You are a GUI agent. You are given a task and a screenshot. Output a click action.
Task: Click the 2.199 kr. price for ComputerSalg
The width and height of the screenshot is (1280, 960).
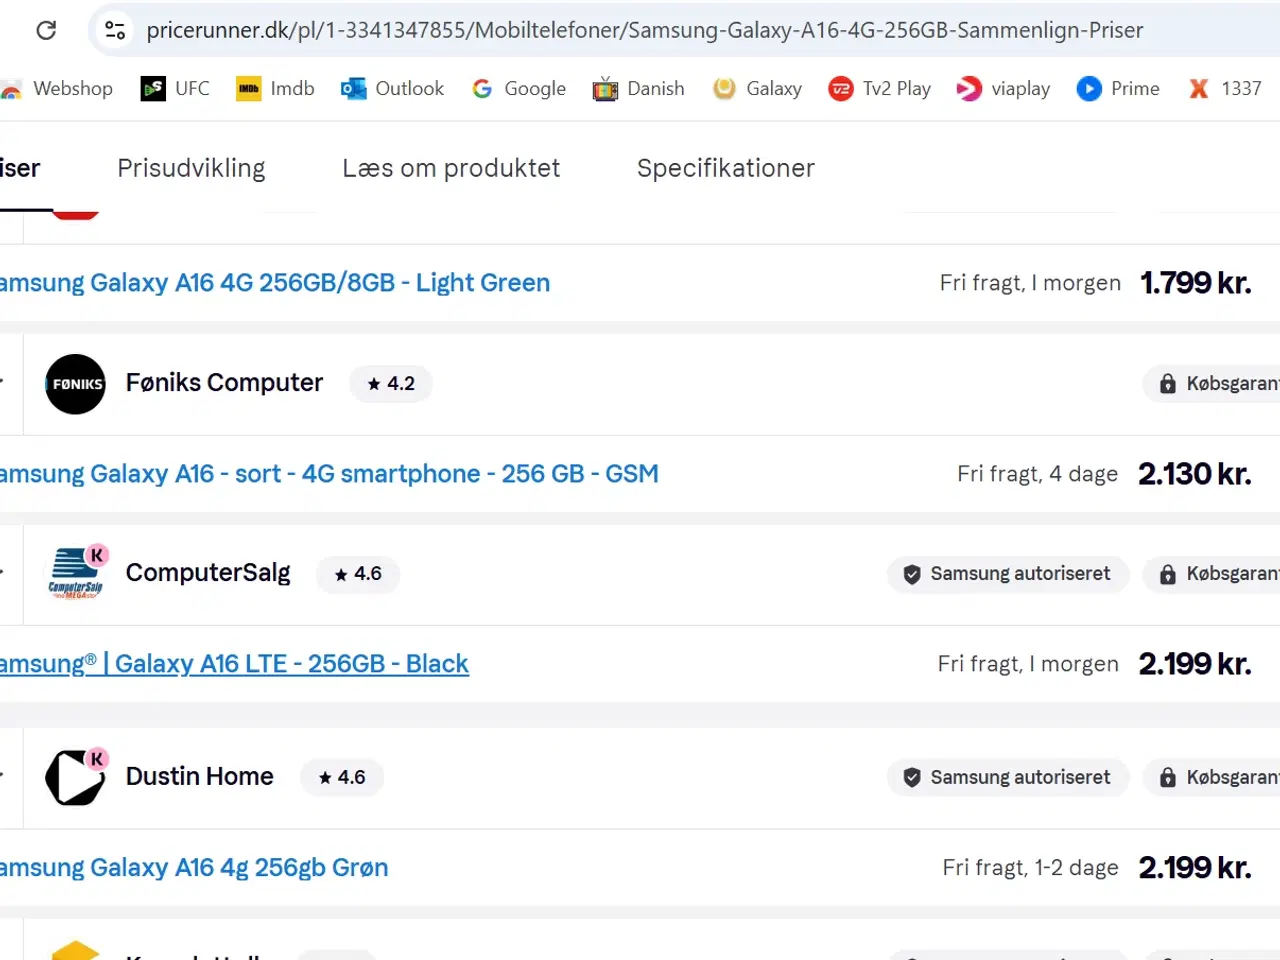tap(1195, 664)
